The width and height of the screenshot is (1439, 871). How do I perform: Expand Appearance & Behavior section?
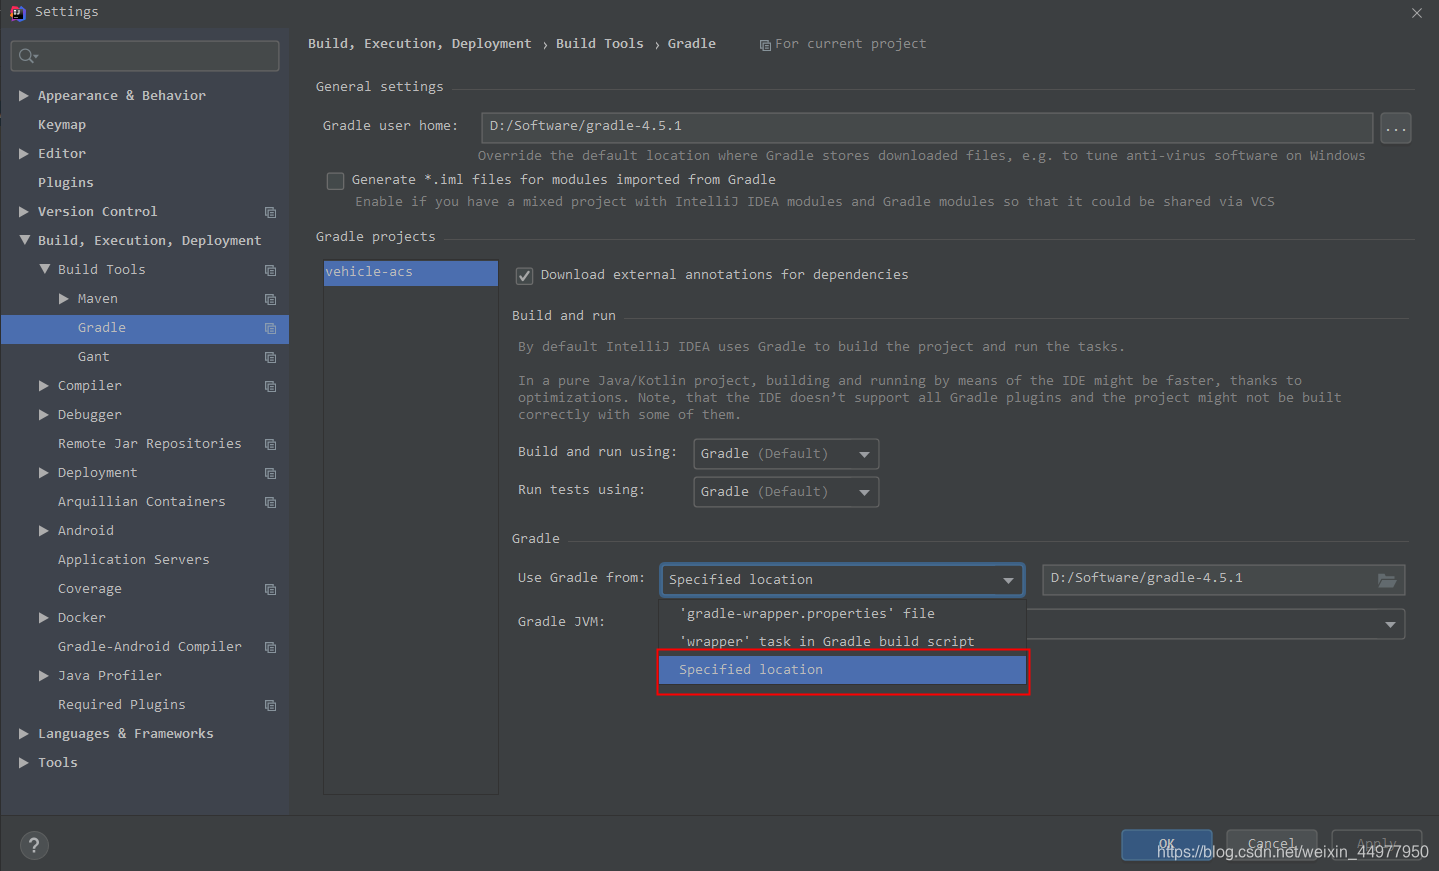(x=24, y=96)
